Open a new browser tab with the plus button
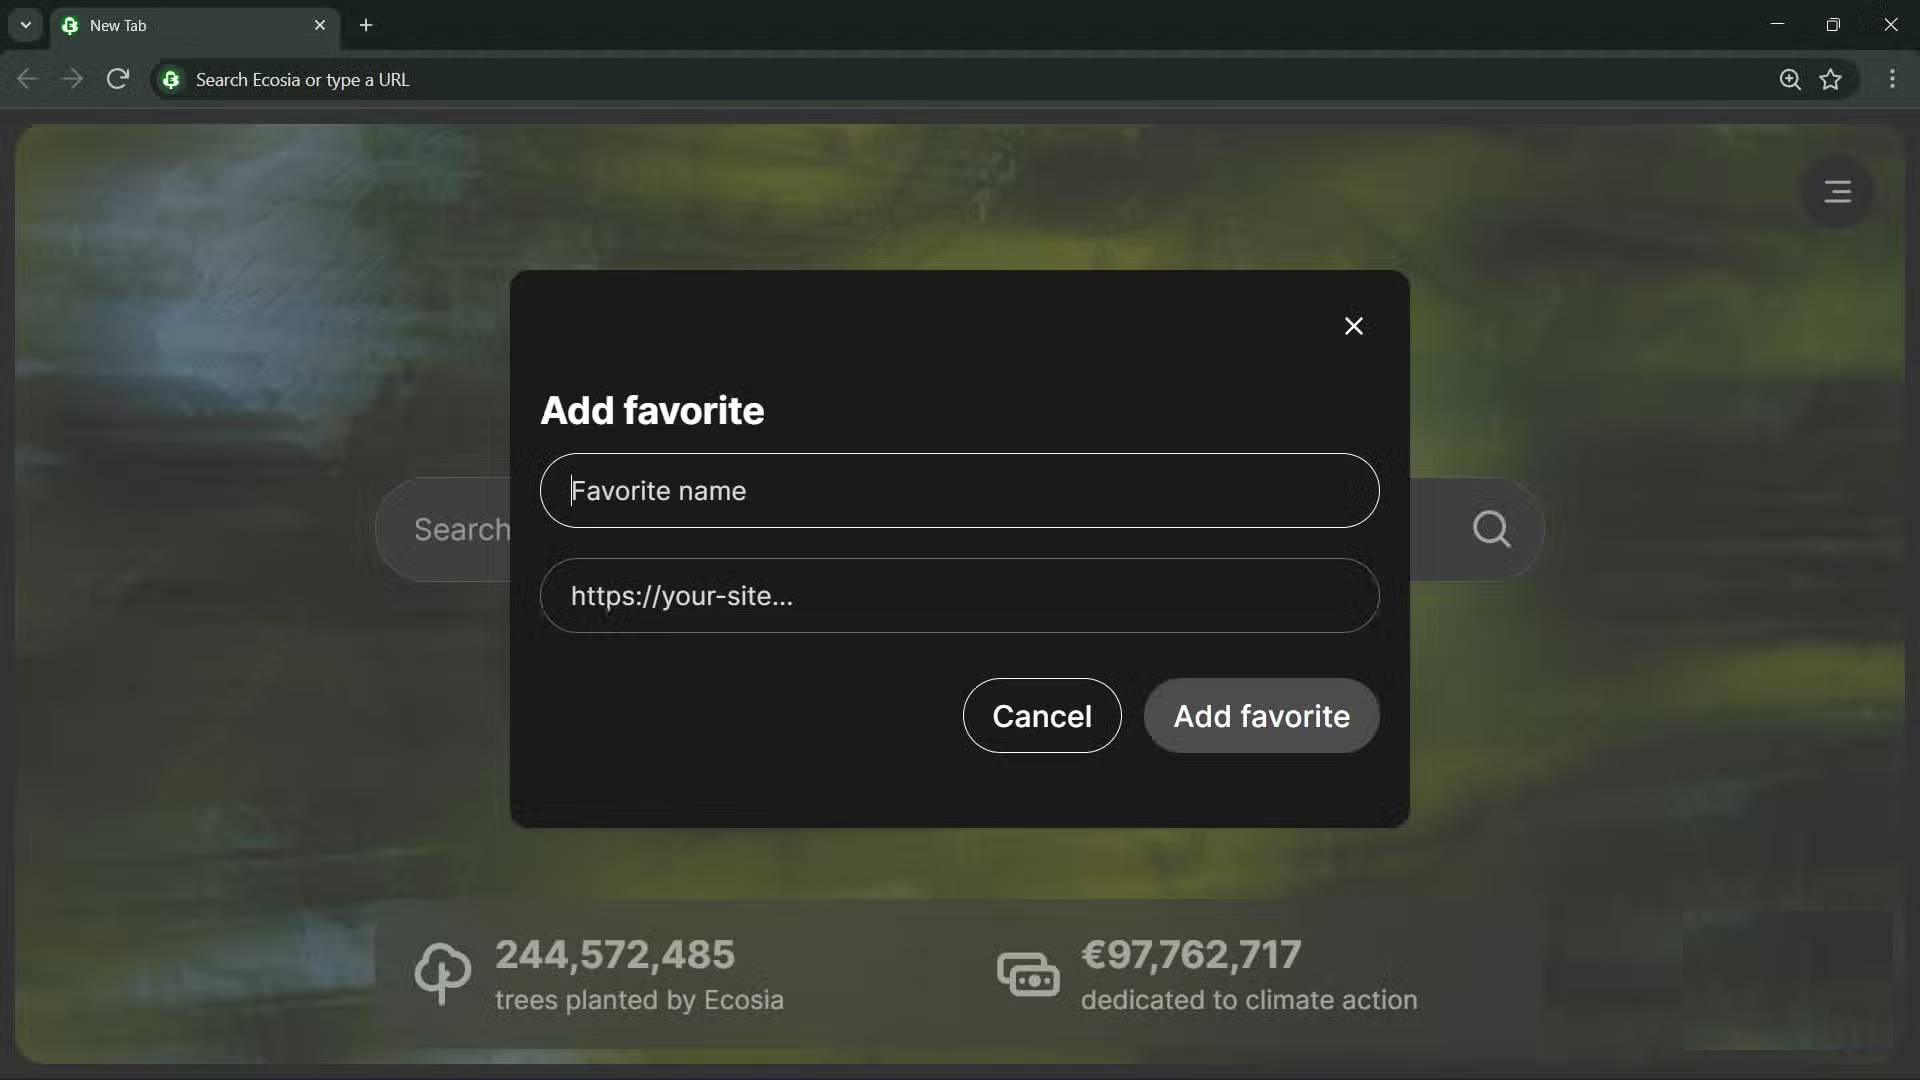Viewport: 1920px width, 1080px height. 366,25
